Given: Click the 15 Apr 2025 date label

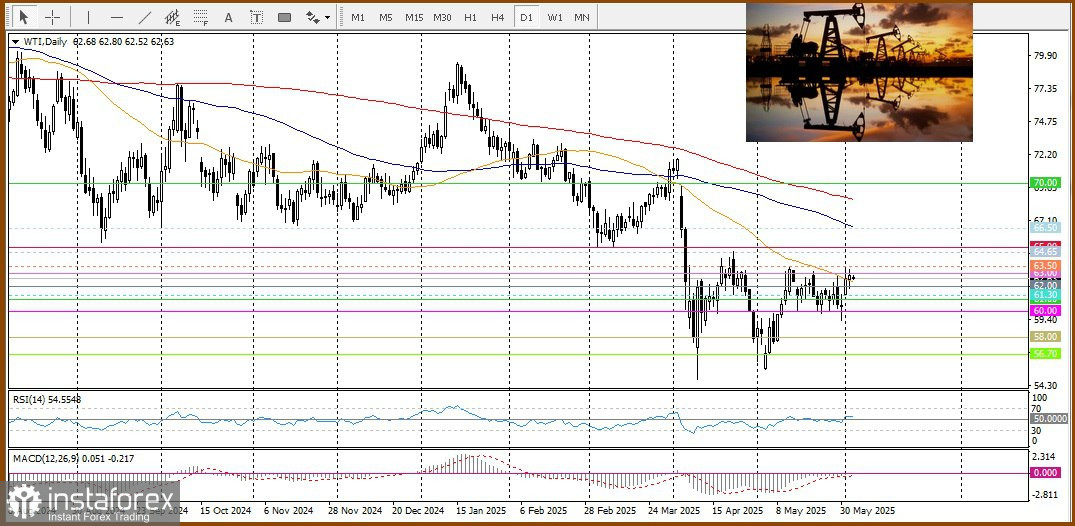Looking at the screenshot, I should 738,511.
